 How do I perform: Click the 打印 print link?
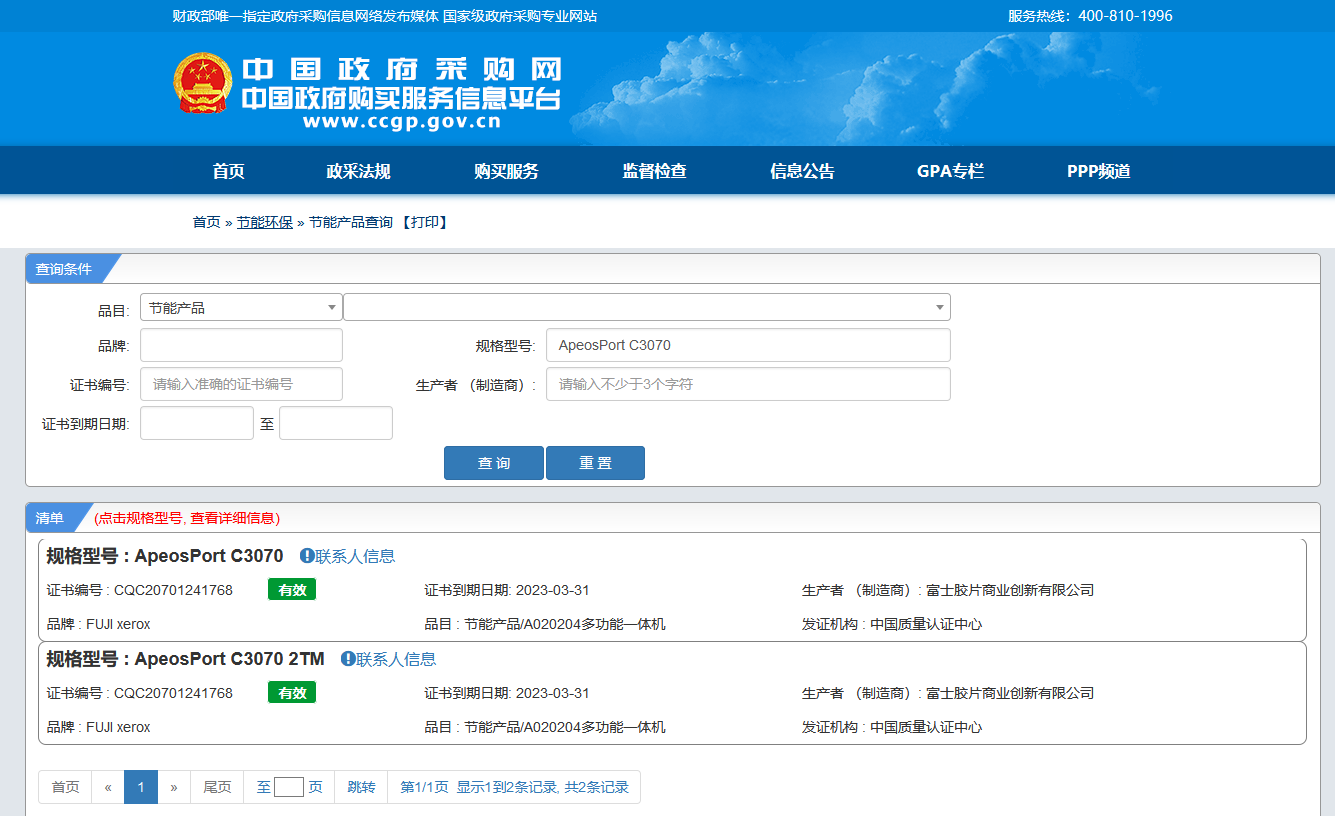(425, 222)
